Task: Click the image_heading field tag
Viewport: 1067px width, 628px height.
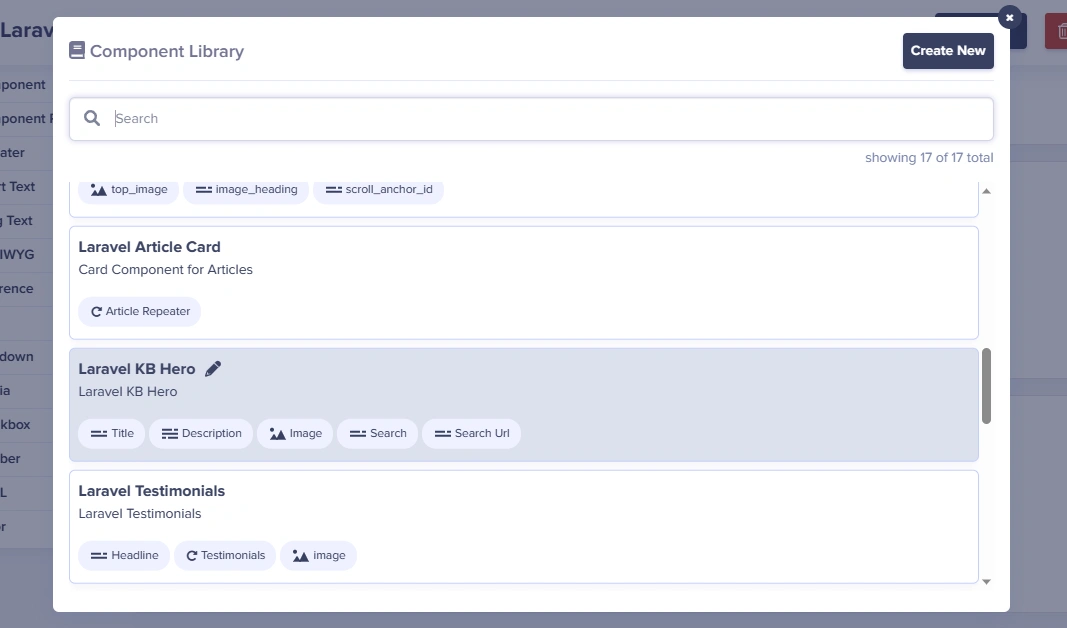Action: (x=246, y=189)
